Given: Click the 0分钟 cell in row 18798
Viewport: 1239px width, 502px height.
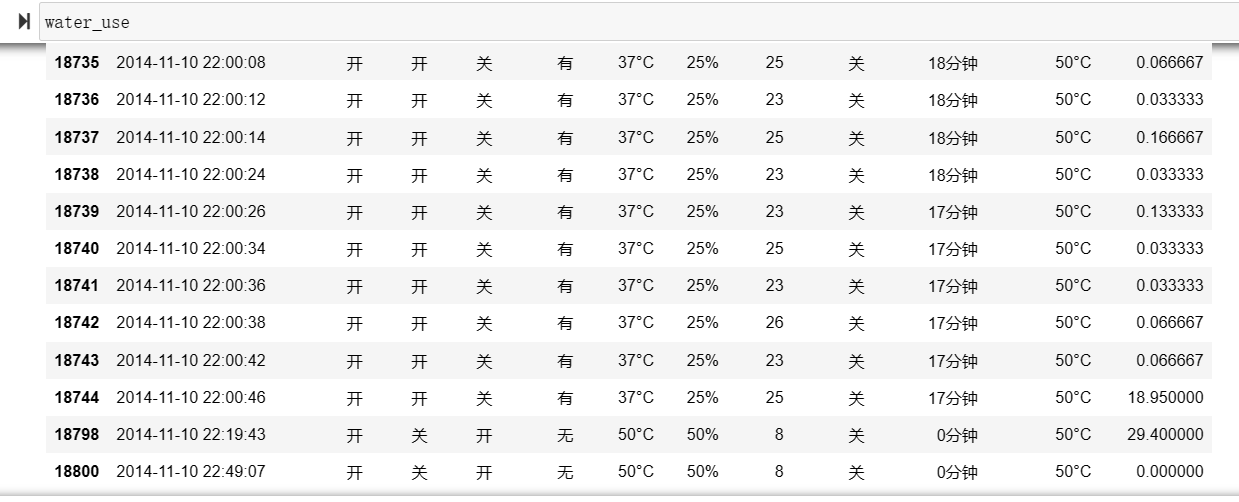Looking at the screenshot, I should coord(957,435).
